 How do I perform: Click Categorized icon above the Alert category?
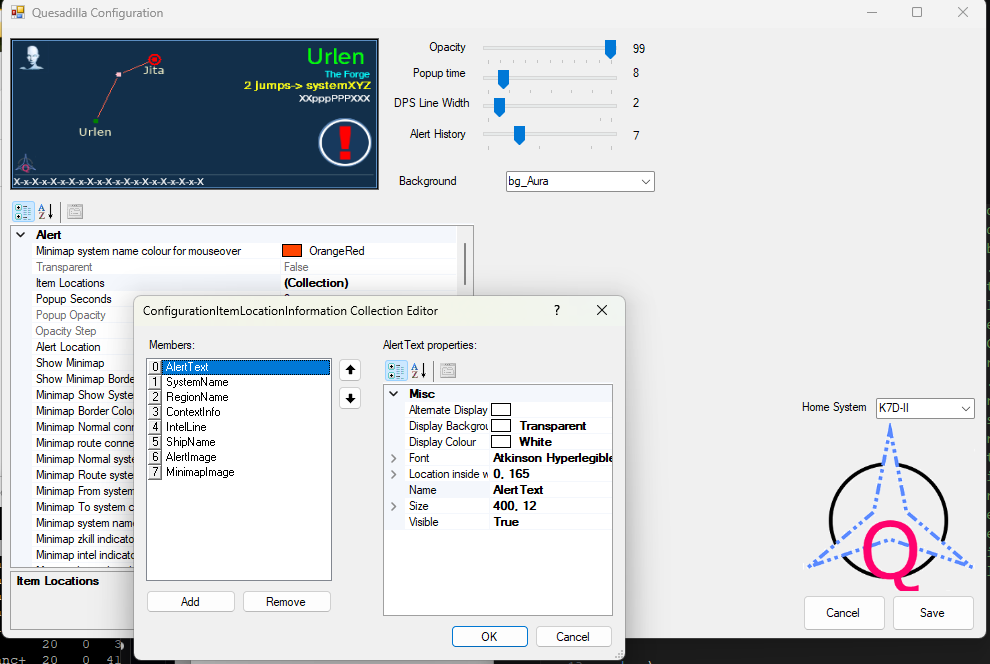pos(23,211)
